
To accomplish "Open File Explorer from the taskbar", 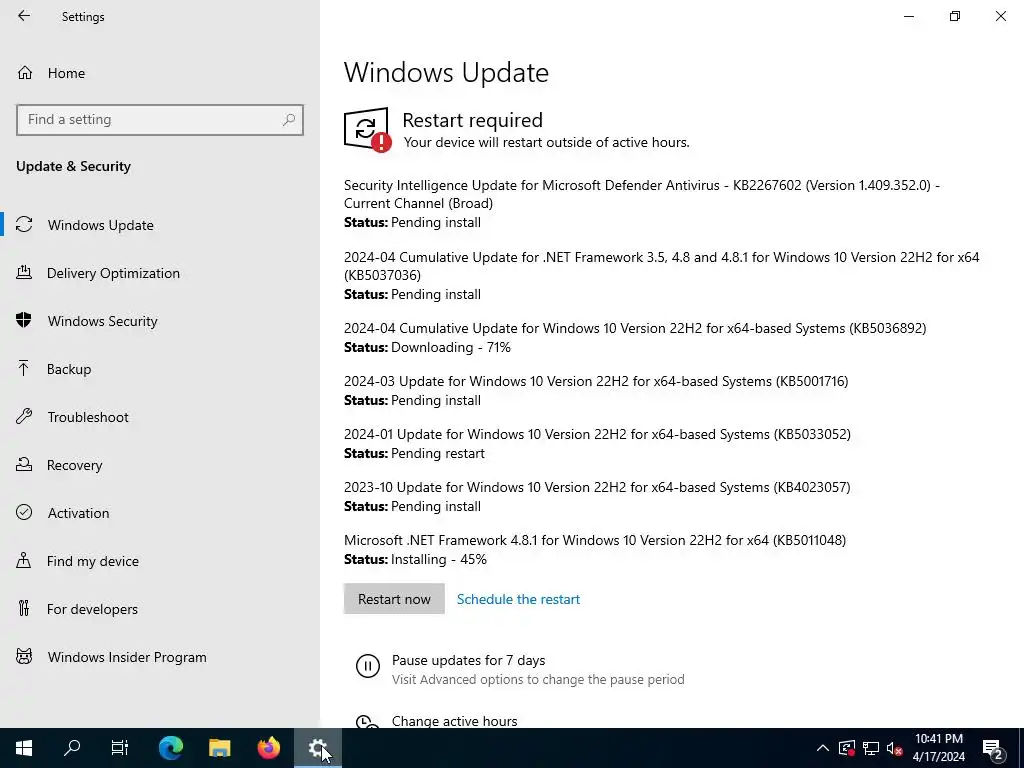I will 219,748.
